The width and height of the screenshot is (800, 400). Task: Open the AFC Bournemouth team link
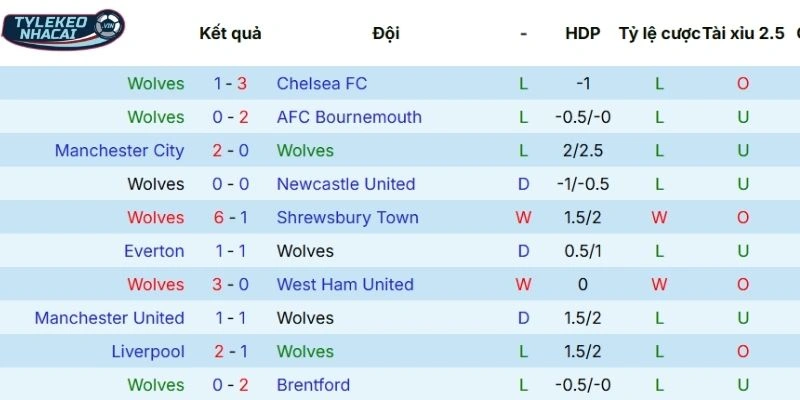click(349, 117)
